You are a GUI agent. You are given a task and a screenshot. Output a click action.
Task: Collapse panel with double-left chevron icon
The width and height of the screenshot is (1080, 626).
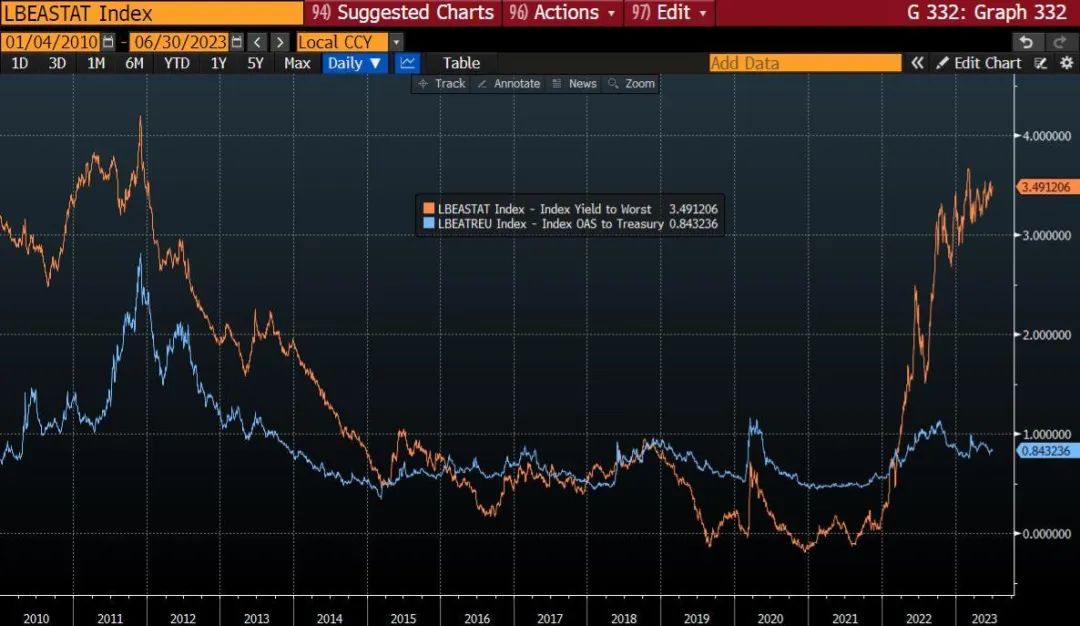[x=917, y=63]
